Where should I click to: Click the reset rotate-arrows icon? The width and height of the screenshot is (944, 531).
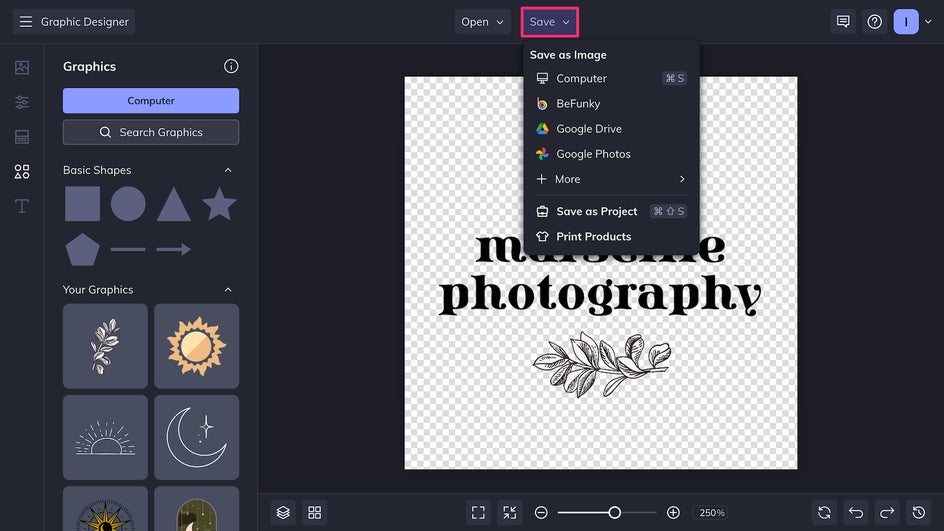824,512
